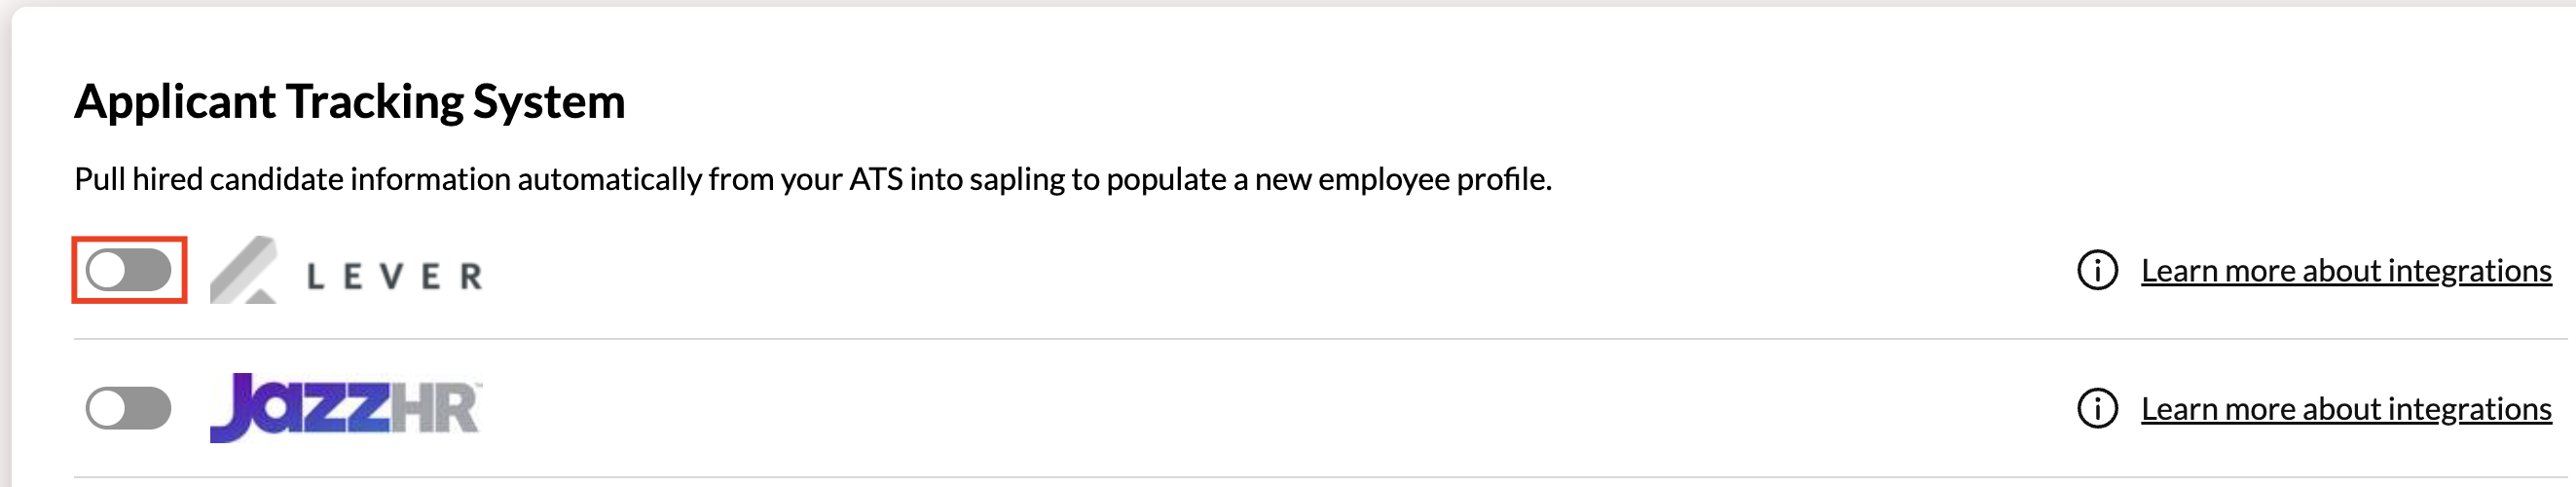Viewport: 2576px width, 487px height.
Task: Click the white knob of JazzHR toggle
Action: [x=106, y=408]
